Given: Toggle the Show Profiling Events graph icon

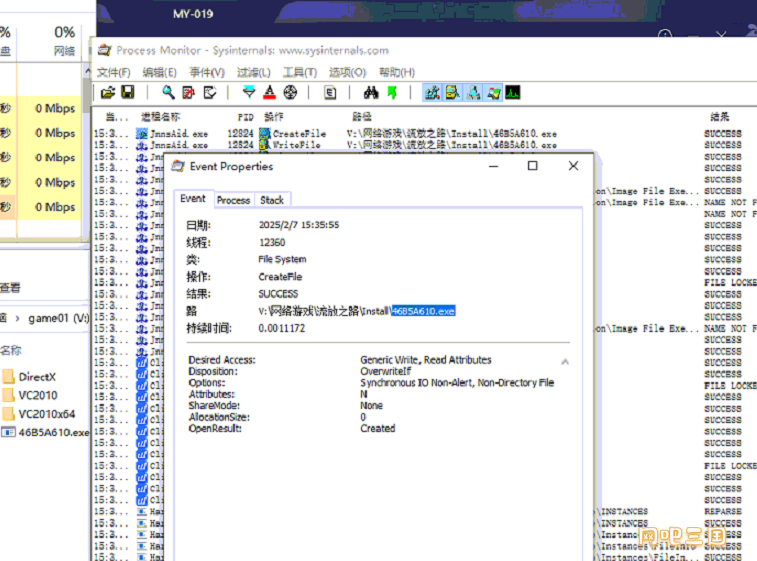Looking at the screenshot, I should pyautogui.click(x=513, y=92).
